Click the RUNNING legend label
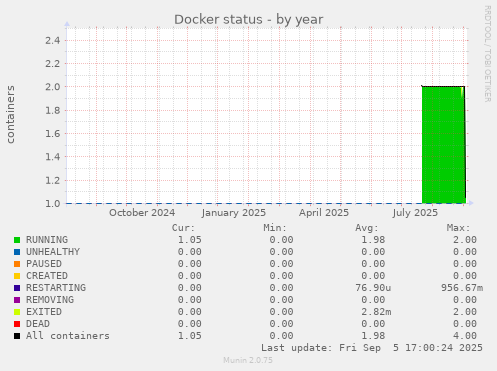Screen dimensions: 497x371 (x=47, y=240)
